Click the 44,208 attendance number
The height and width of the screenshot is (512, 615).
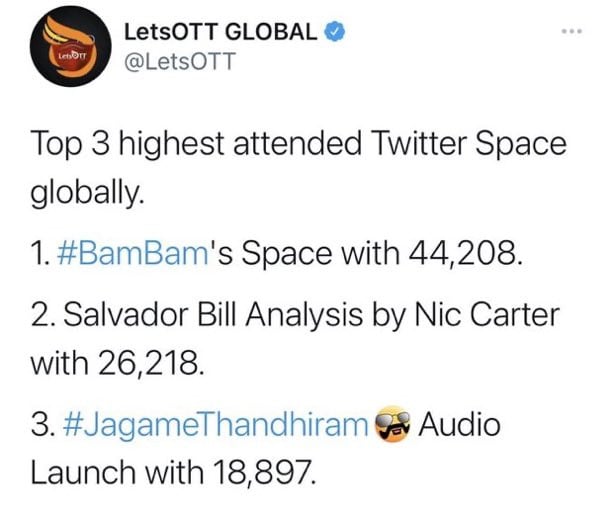(x=466, y=253)
